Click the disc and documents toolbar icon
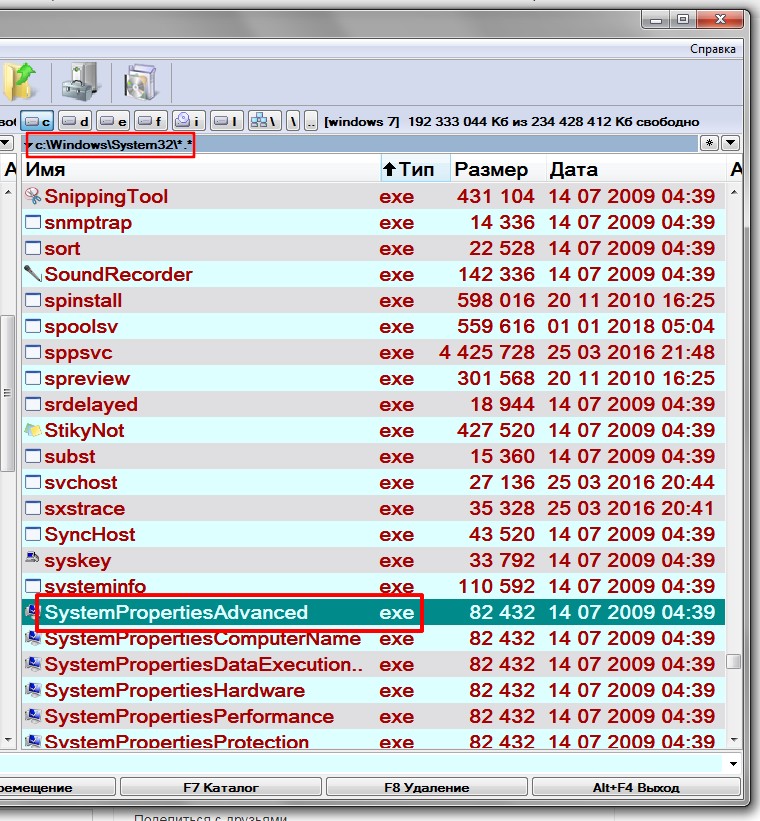Image resolution: width=760 pixels, height=821 pixels. click(x=139, y=81)
